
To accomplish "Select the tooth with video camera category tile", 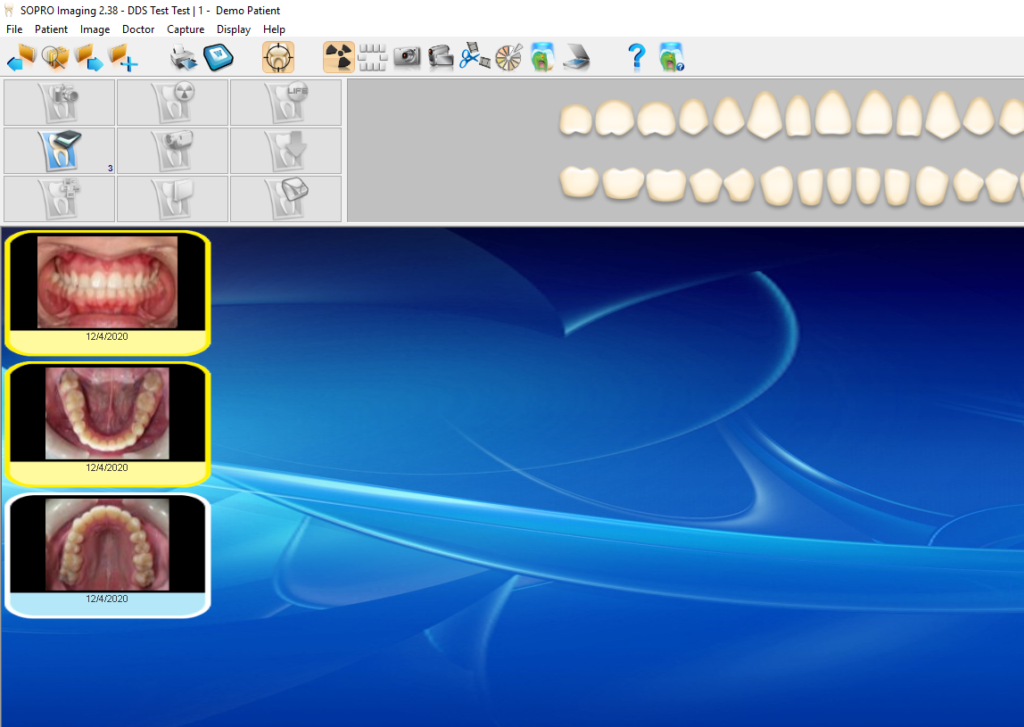I will (x=172, y=151).
